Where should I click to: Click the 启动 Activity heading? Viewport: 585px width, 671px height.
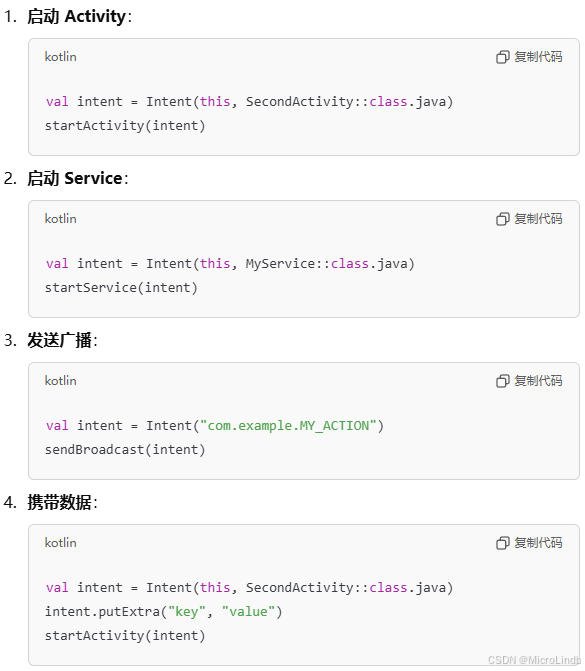(79, 17)
